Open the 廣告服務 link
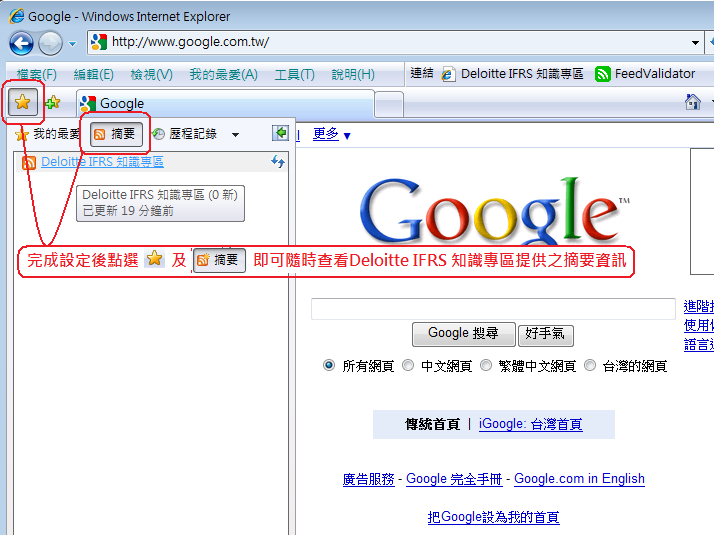Image resolution: width=714 pixels, height=535 pixels. [369, 479]
